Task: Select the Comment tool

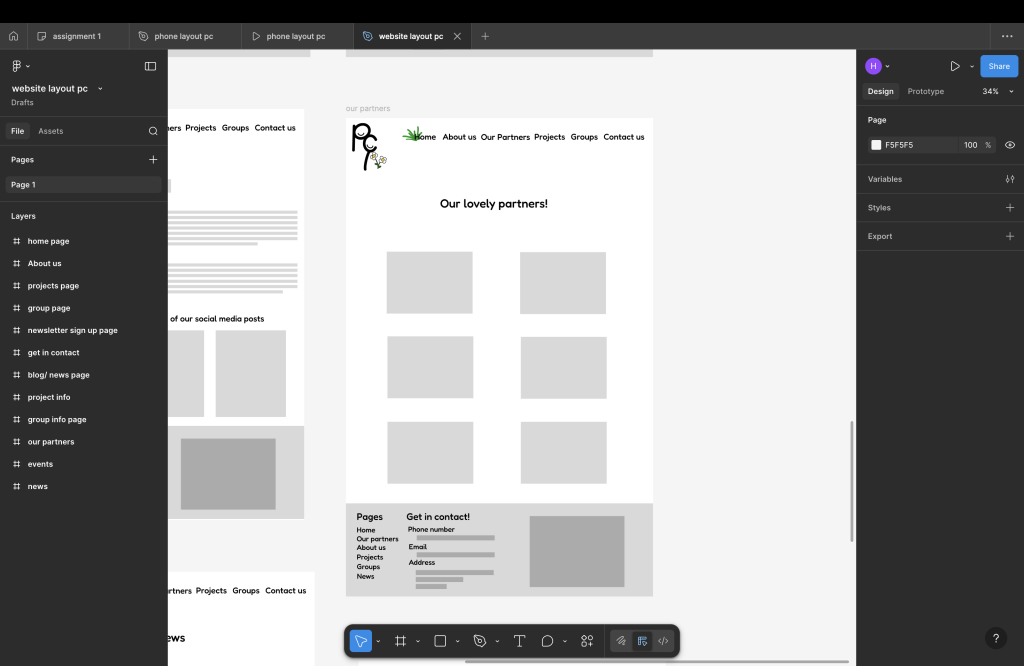Action: pos(547,641)
